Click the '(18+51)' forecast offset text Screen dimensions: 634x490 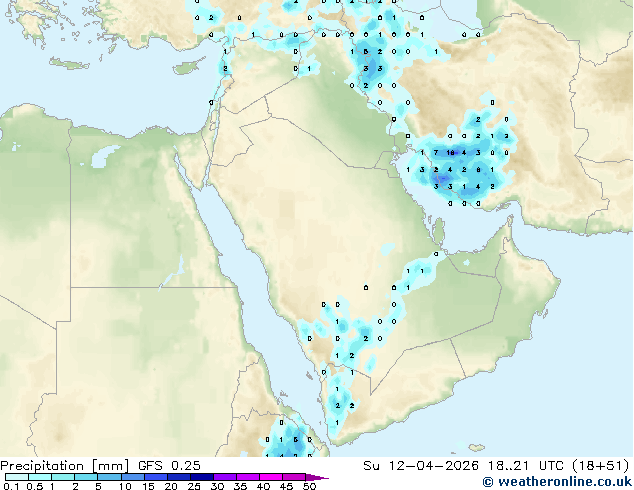[x=602, y=466]
